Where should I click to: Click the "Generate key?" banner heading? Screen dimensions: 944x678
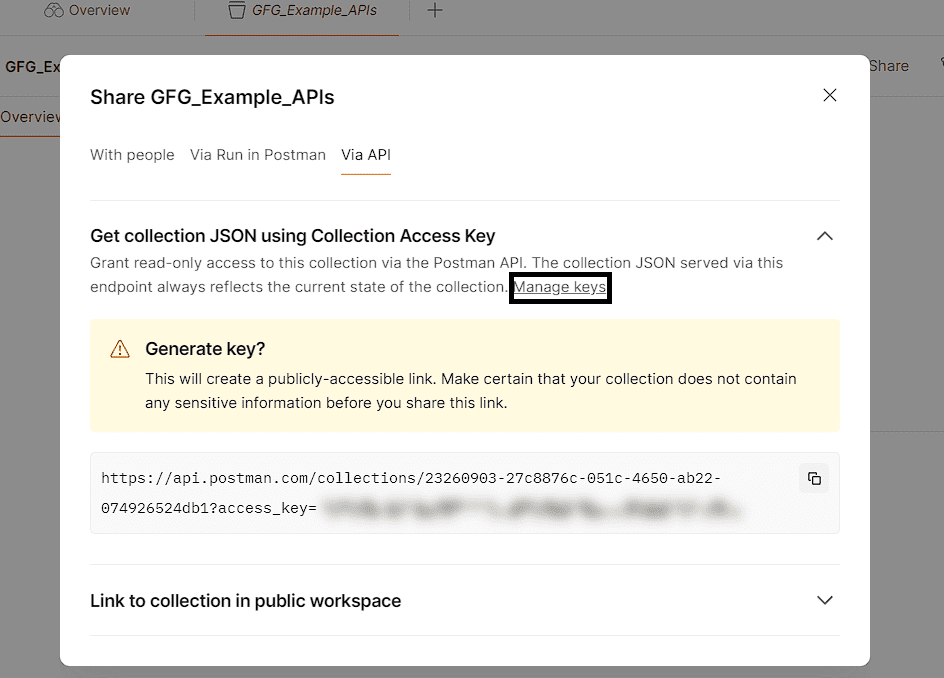[x=205, y=349]
